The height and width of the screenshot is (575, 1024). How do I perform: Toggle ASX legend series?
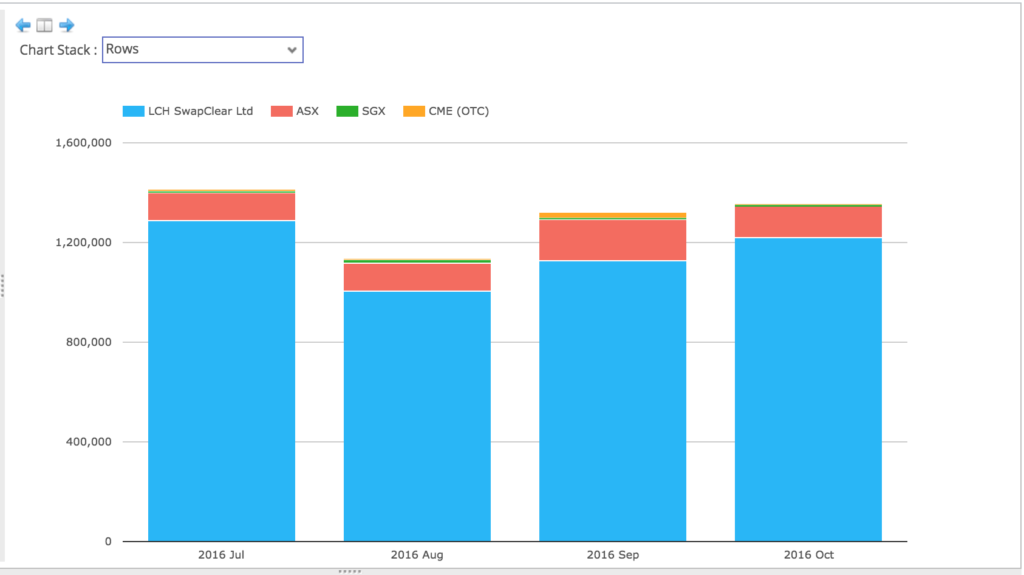click(x=295, y=111)
